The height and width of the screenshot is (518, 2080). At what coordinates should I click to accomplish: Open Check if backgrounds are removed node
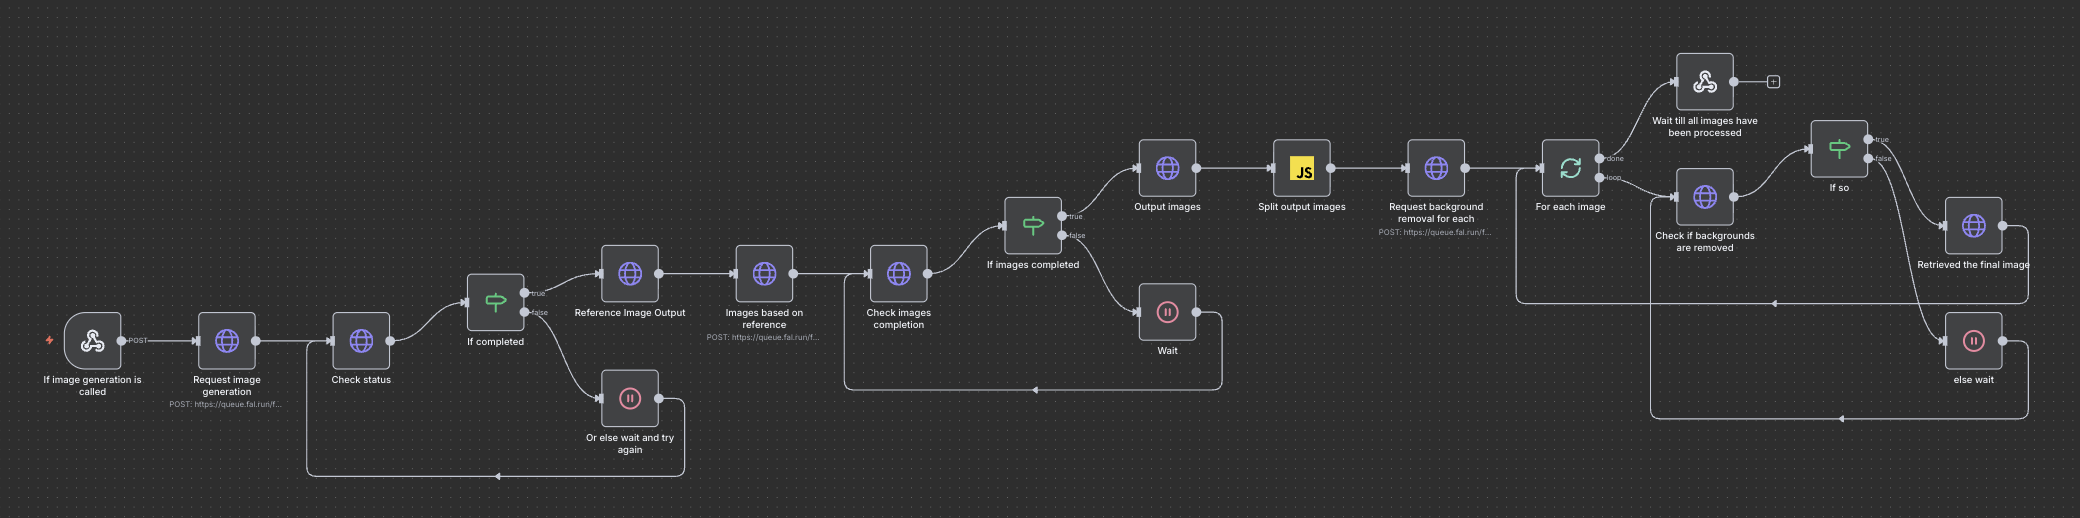coord(1705,197)
